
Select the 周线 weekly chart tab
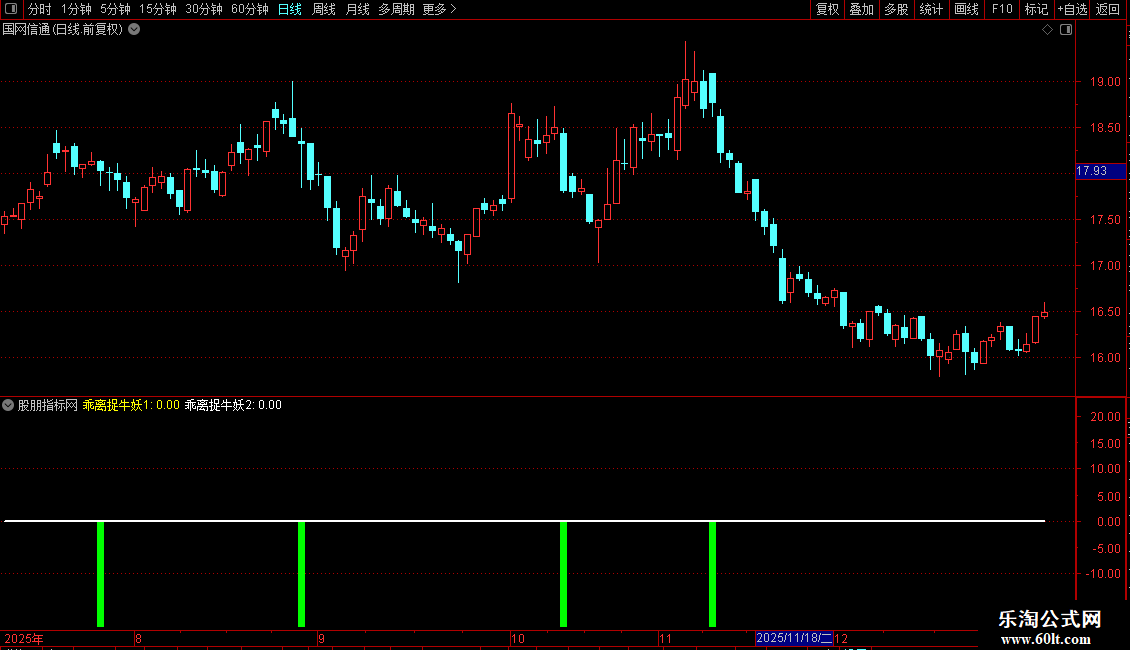tap(324, 9)
